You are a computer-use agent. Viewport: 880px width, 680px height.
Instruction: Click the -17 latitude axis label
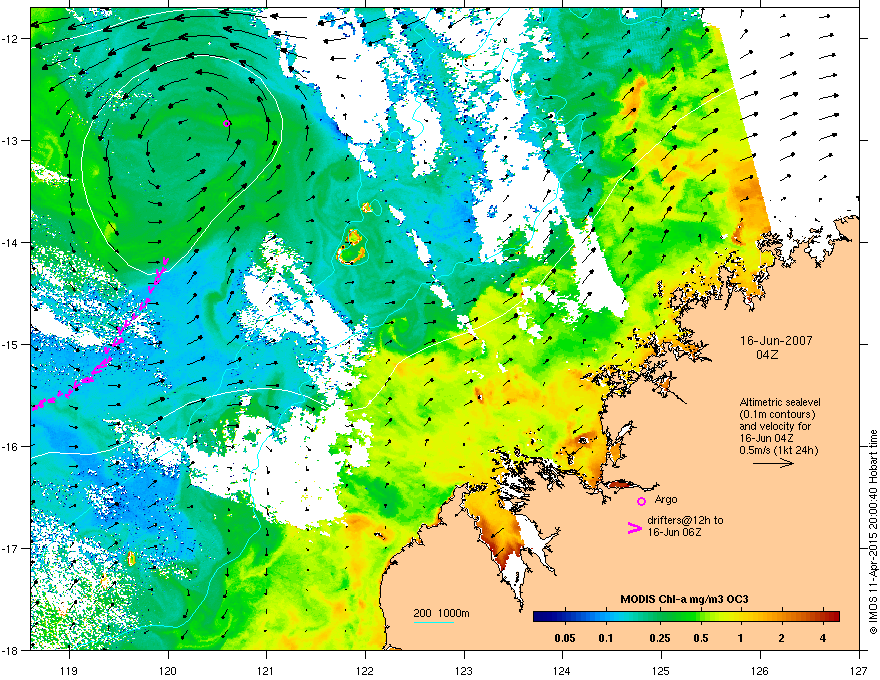pyautogui.click(x=11, y=548)
